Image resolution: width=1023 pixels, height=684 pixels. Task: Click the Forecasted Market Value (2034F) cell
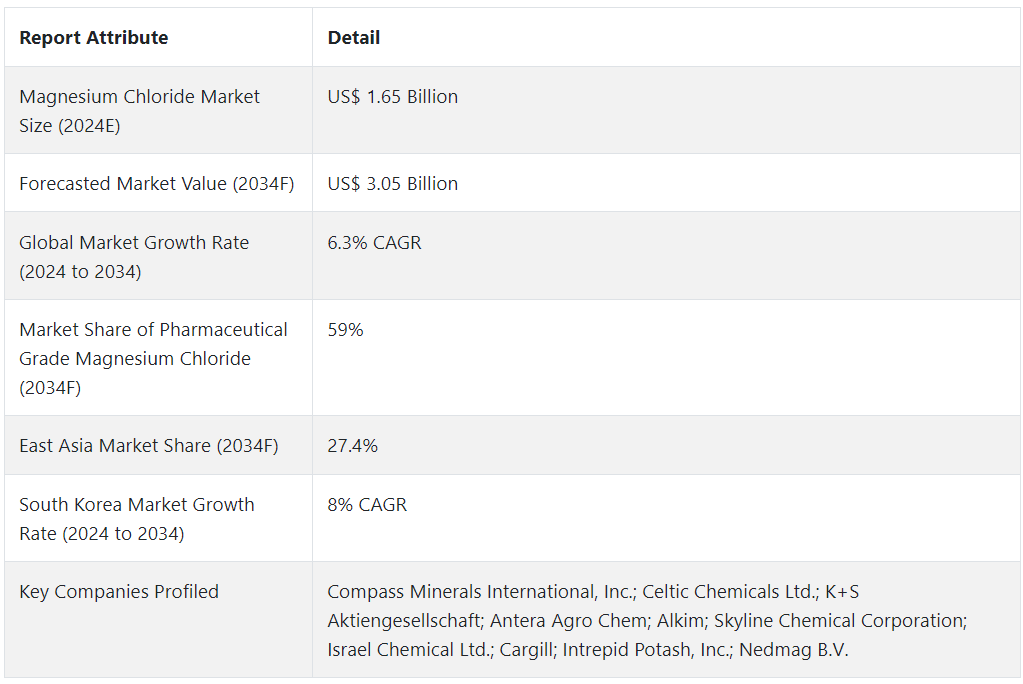157,184
